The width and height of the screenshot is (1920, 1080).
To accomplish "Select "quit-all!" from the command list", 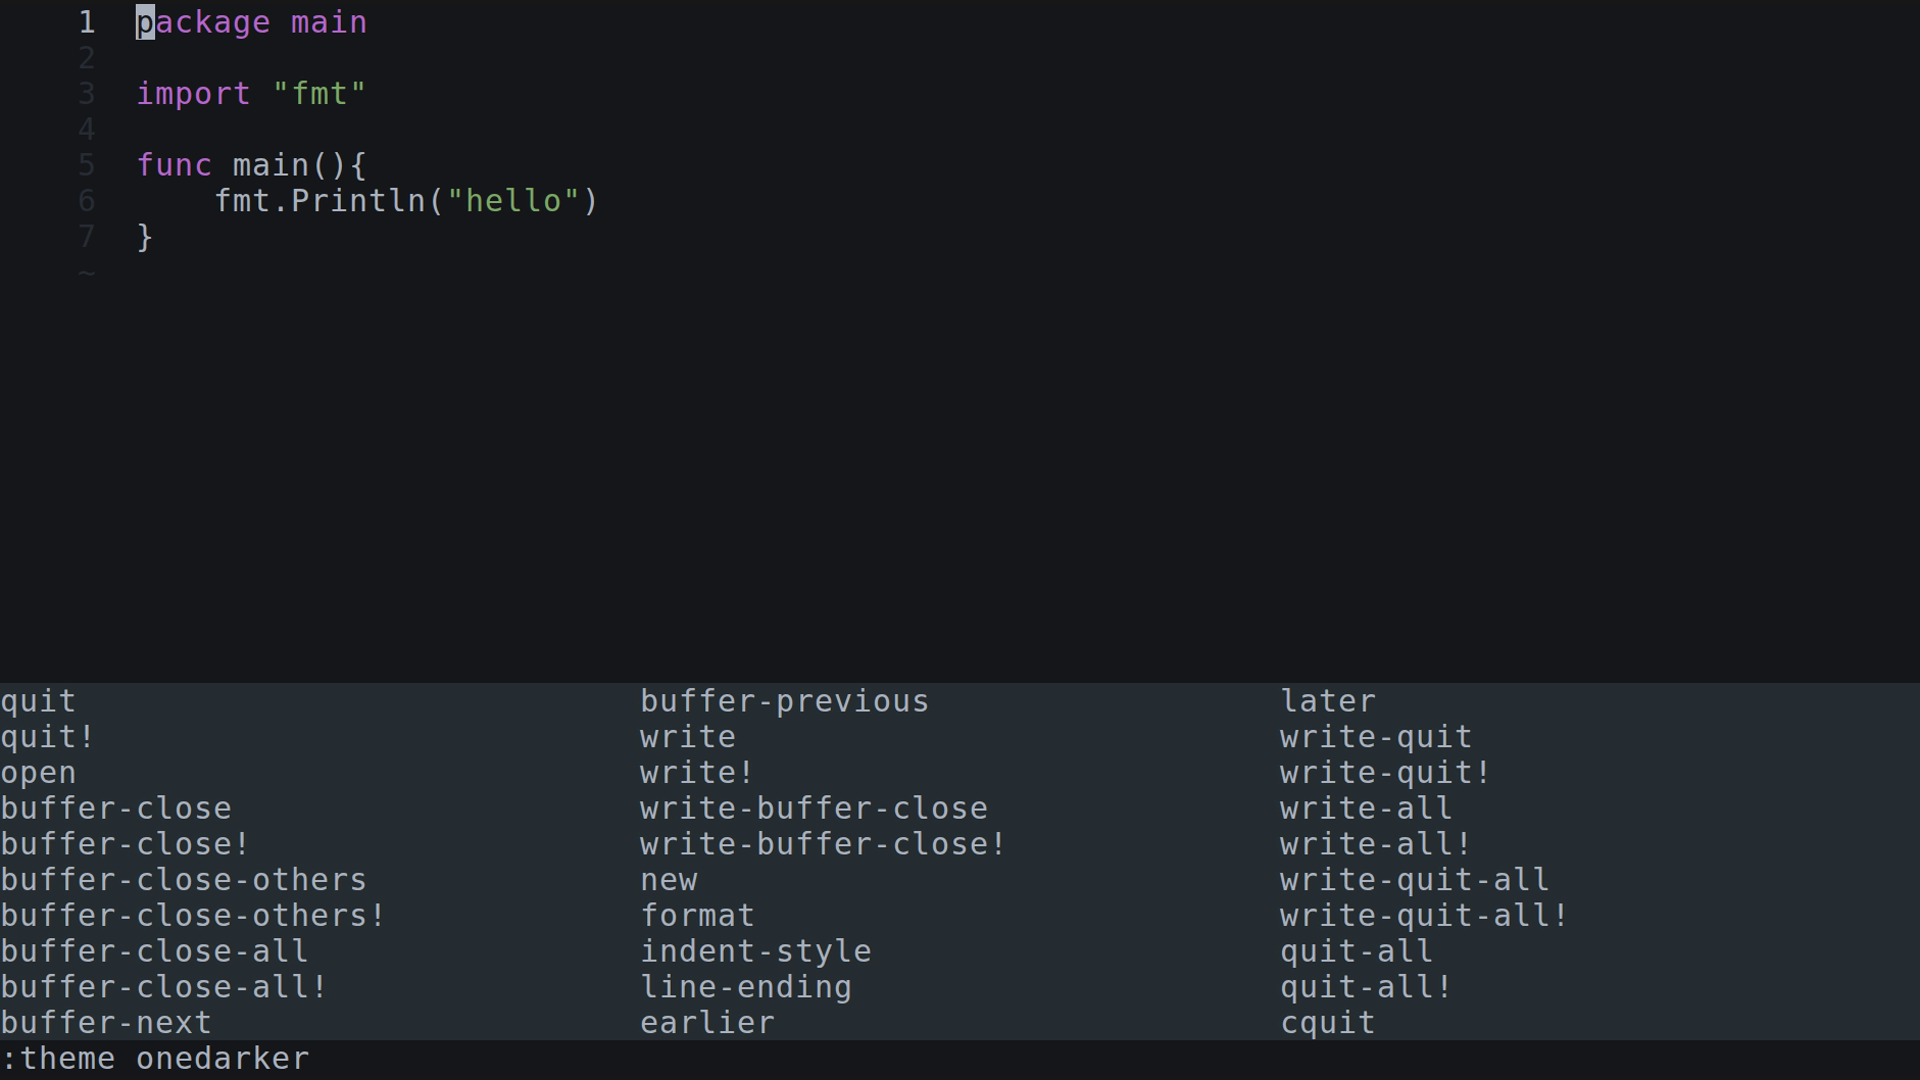I will (1366, 987).
